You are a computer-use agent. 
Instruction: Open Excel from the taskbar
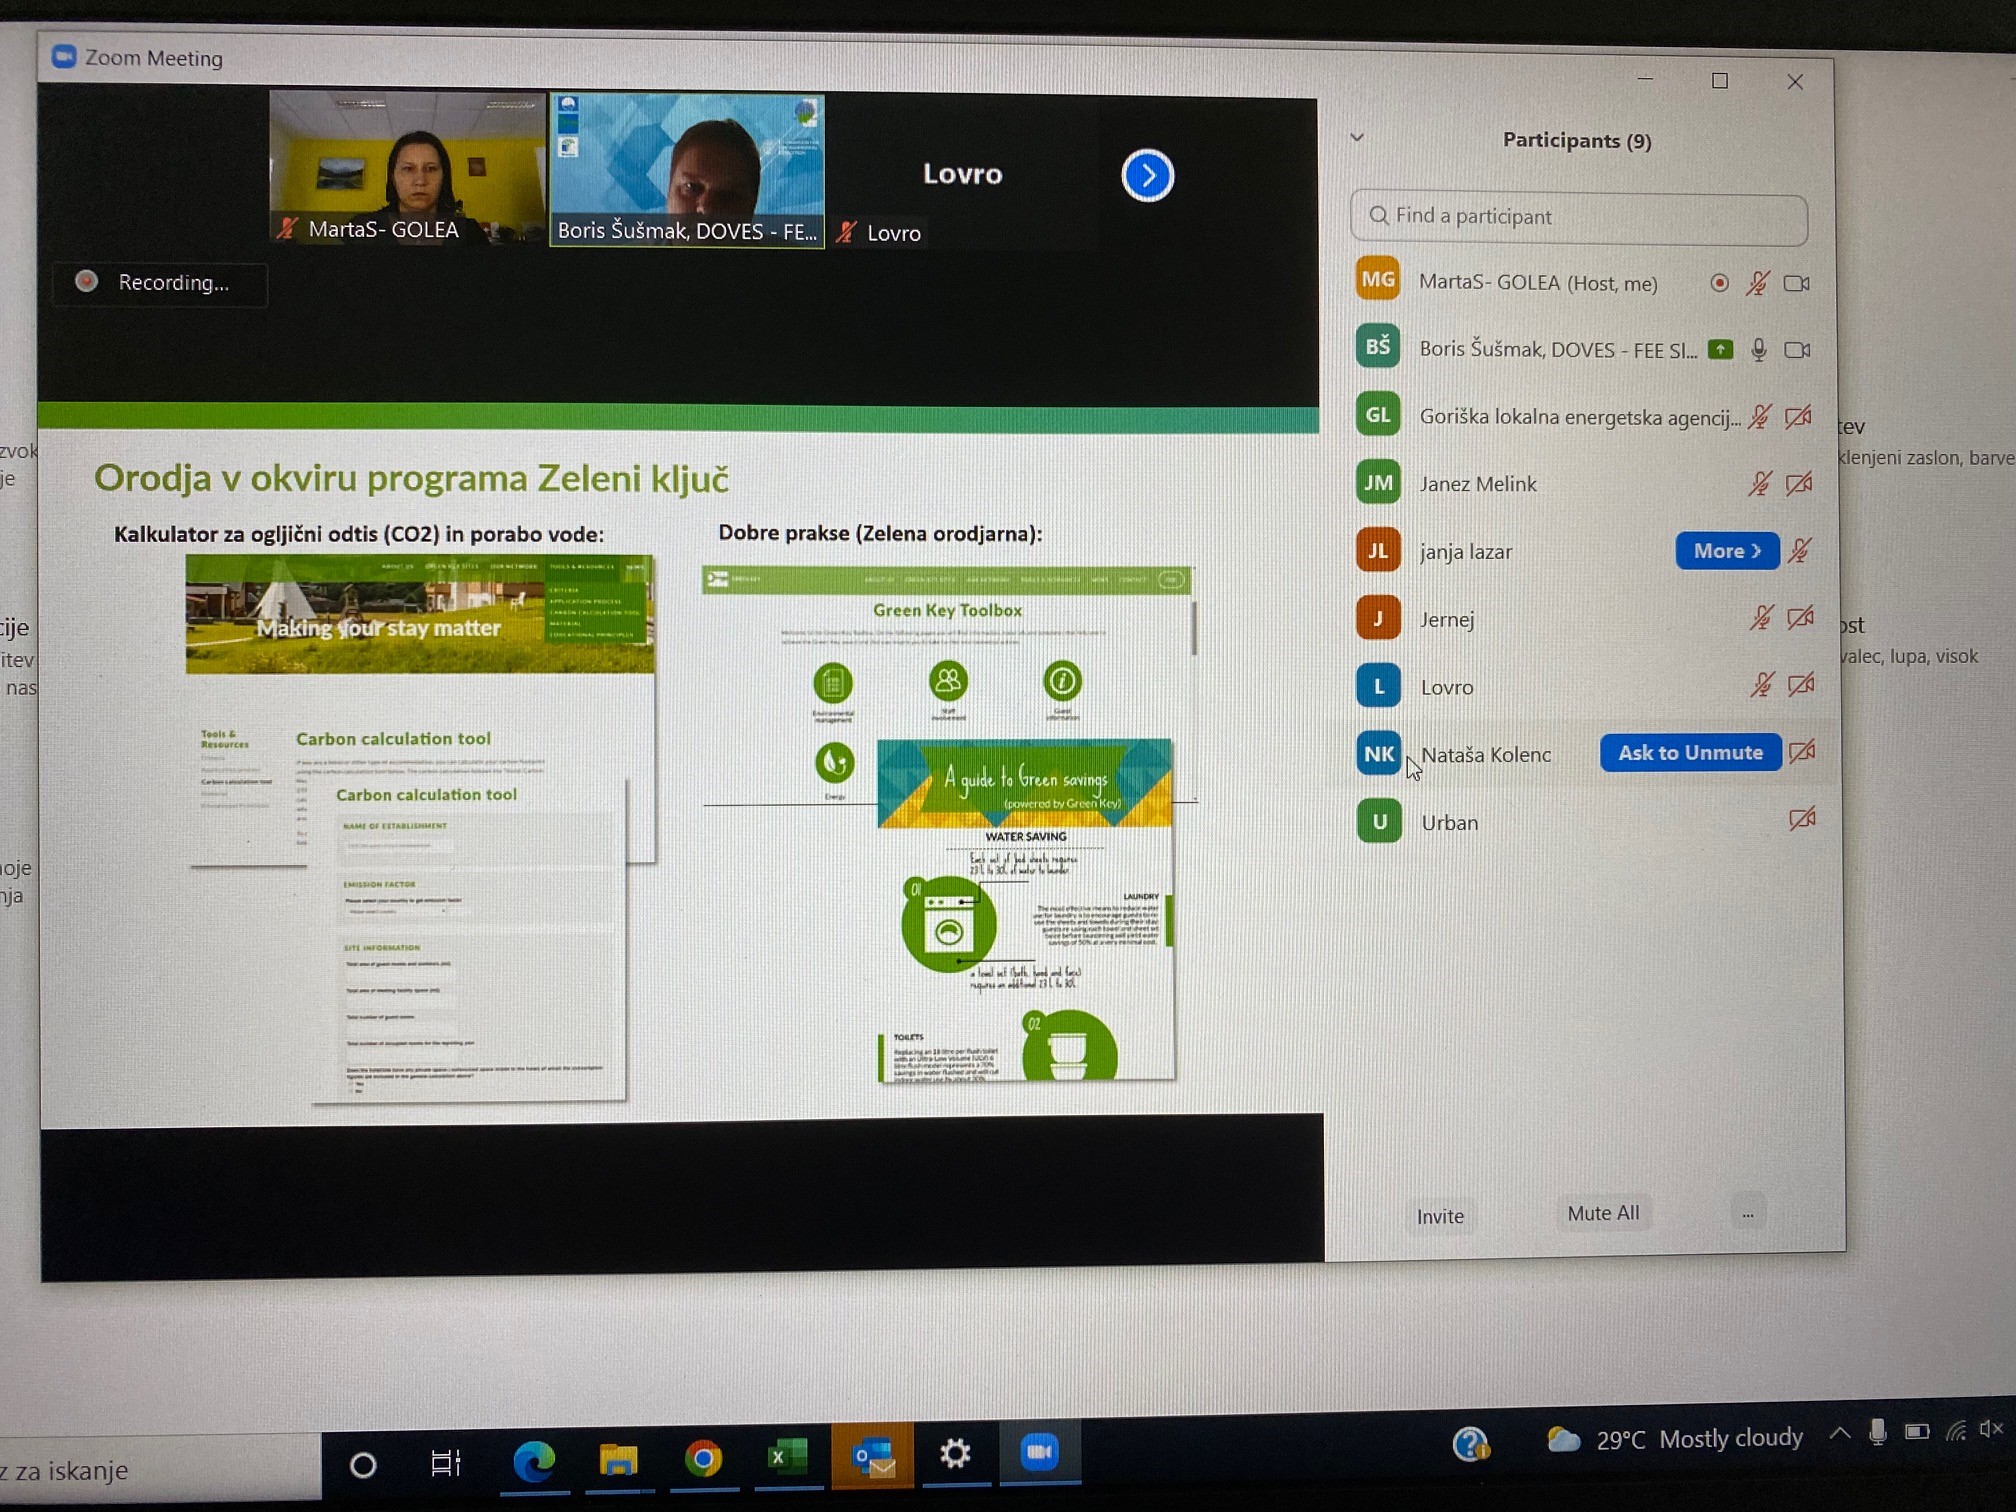[x=787, y=1457]
